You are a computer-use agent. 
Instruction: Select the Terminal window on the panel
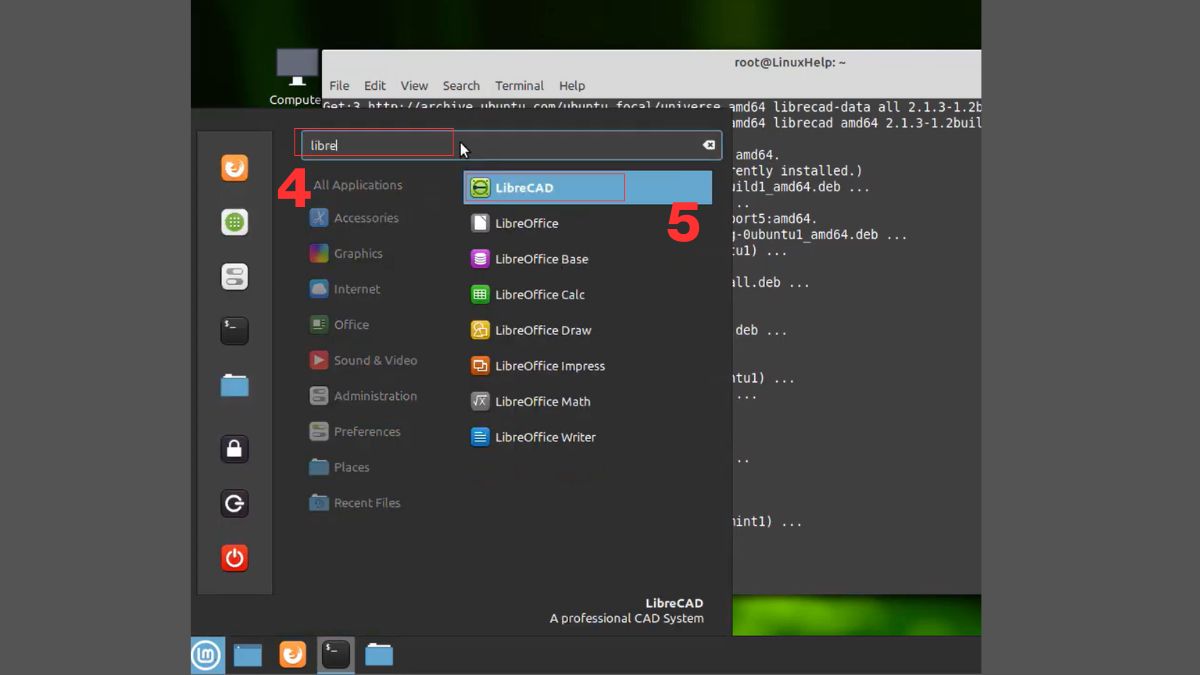[x=336, y=654]
